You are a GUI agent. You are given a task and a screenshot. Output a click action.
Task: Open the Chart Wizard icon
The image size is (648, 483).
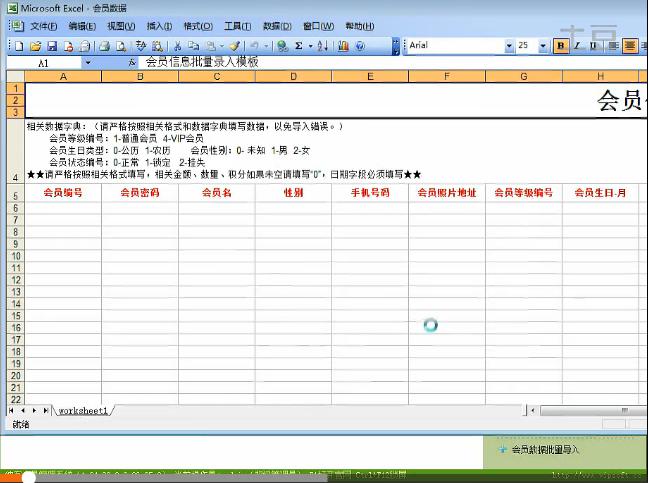[343, 46]
